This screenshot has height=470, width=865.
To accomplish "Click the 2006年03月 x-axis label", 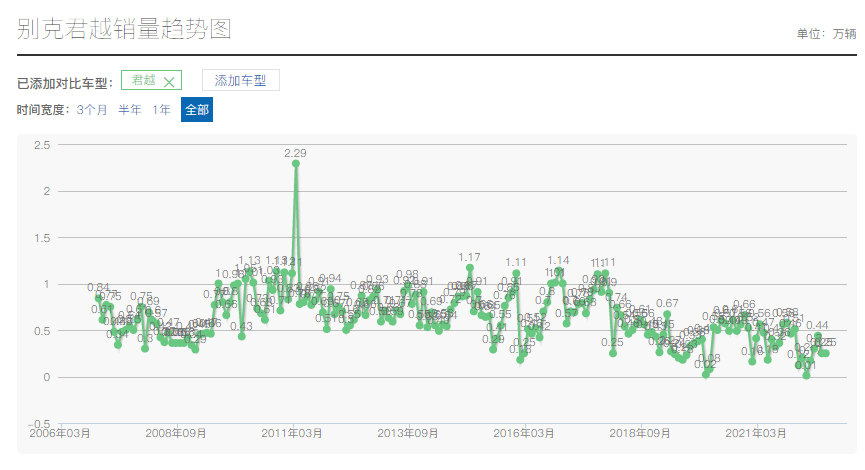I will pyautogui.click(x=60, y=433).
